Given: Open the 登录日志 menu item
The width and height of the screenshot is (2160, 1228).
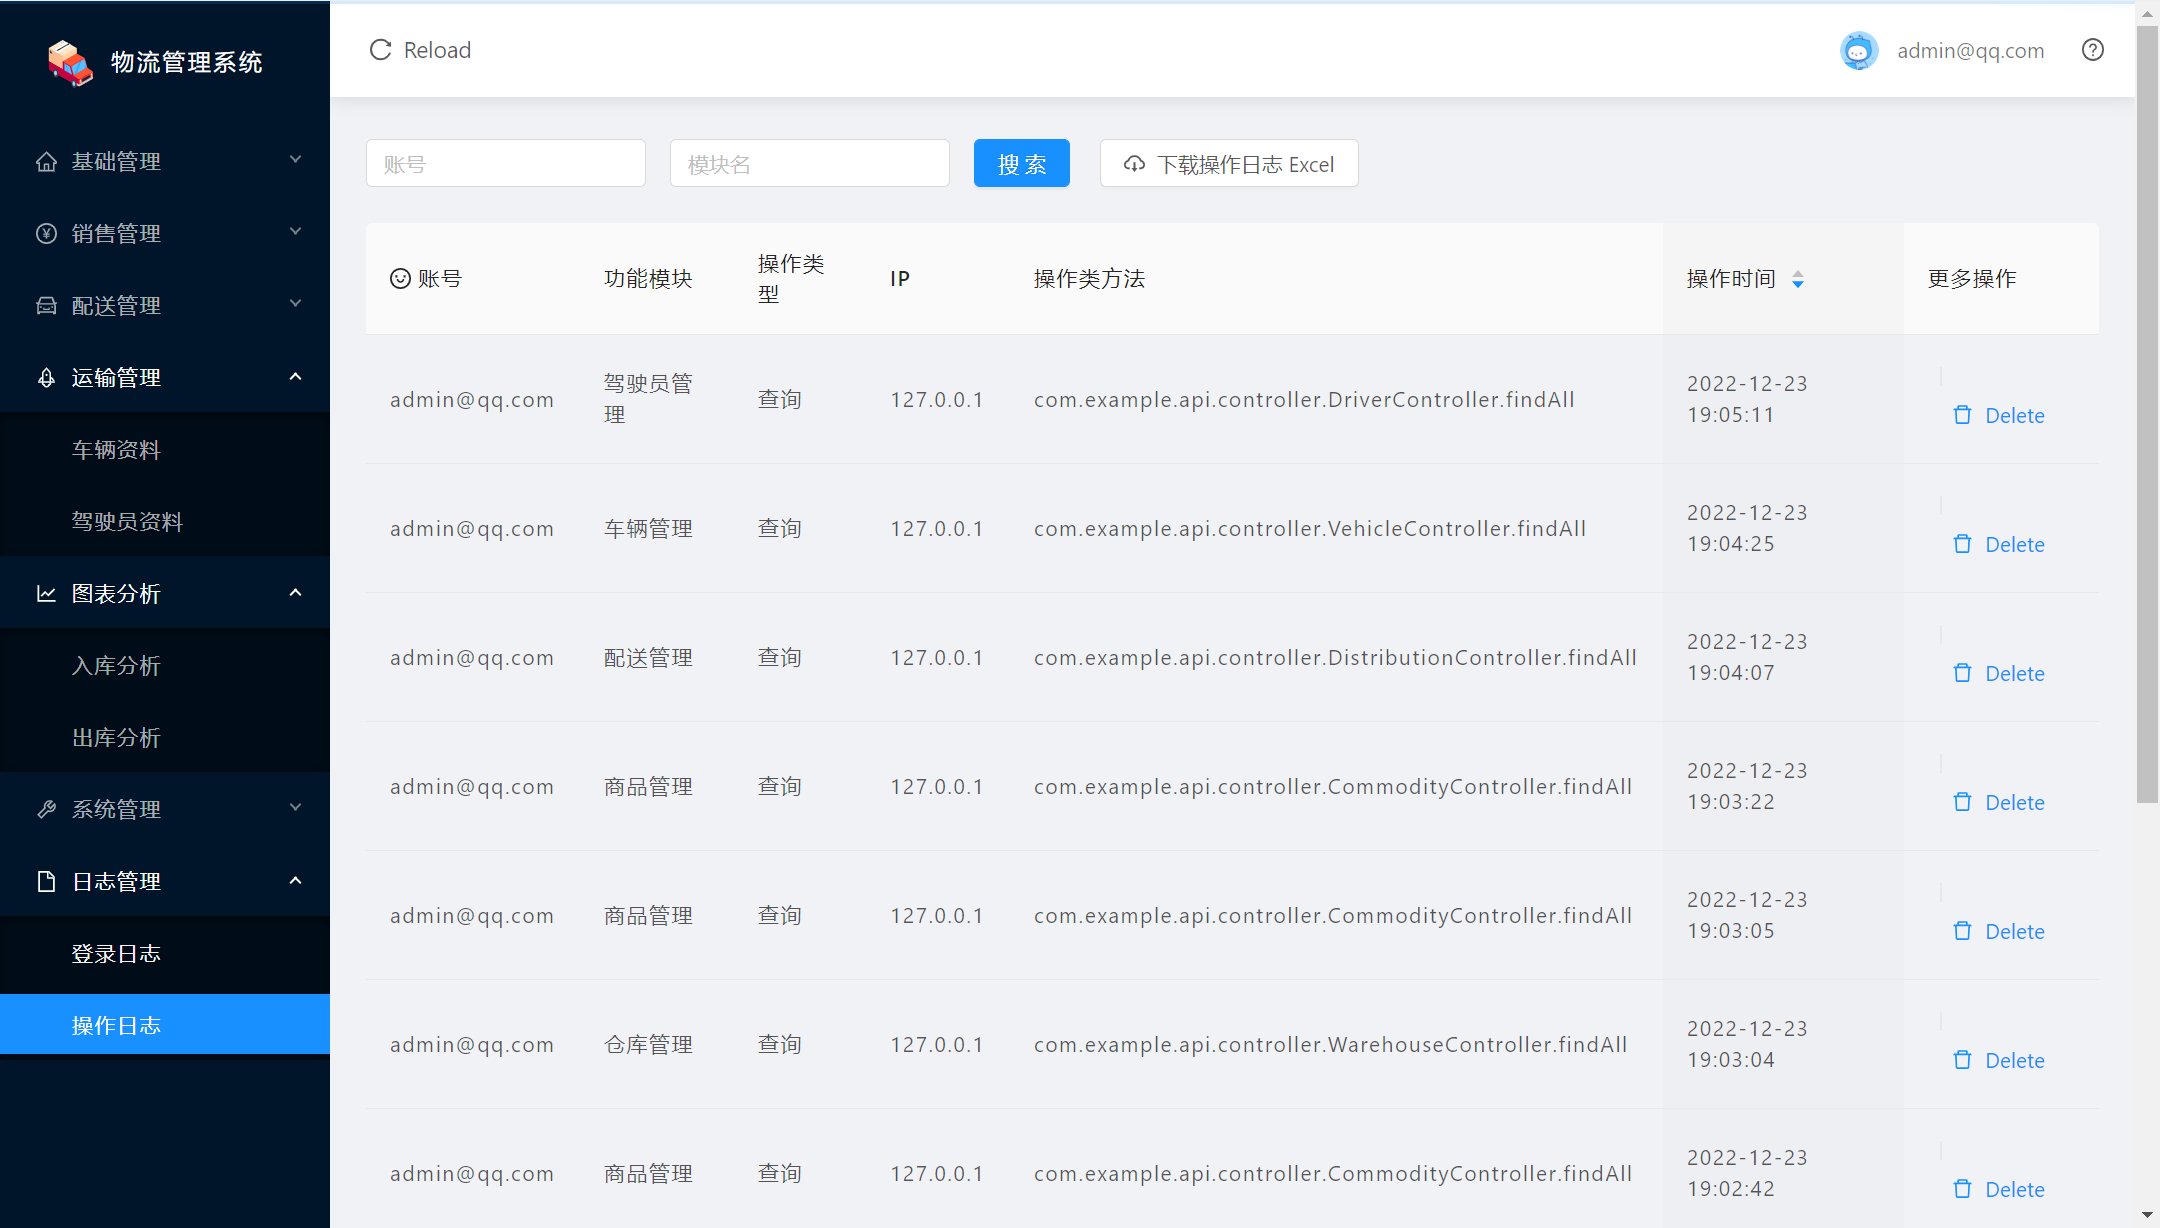Looking at the screenshot, I should pos(165,954).
